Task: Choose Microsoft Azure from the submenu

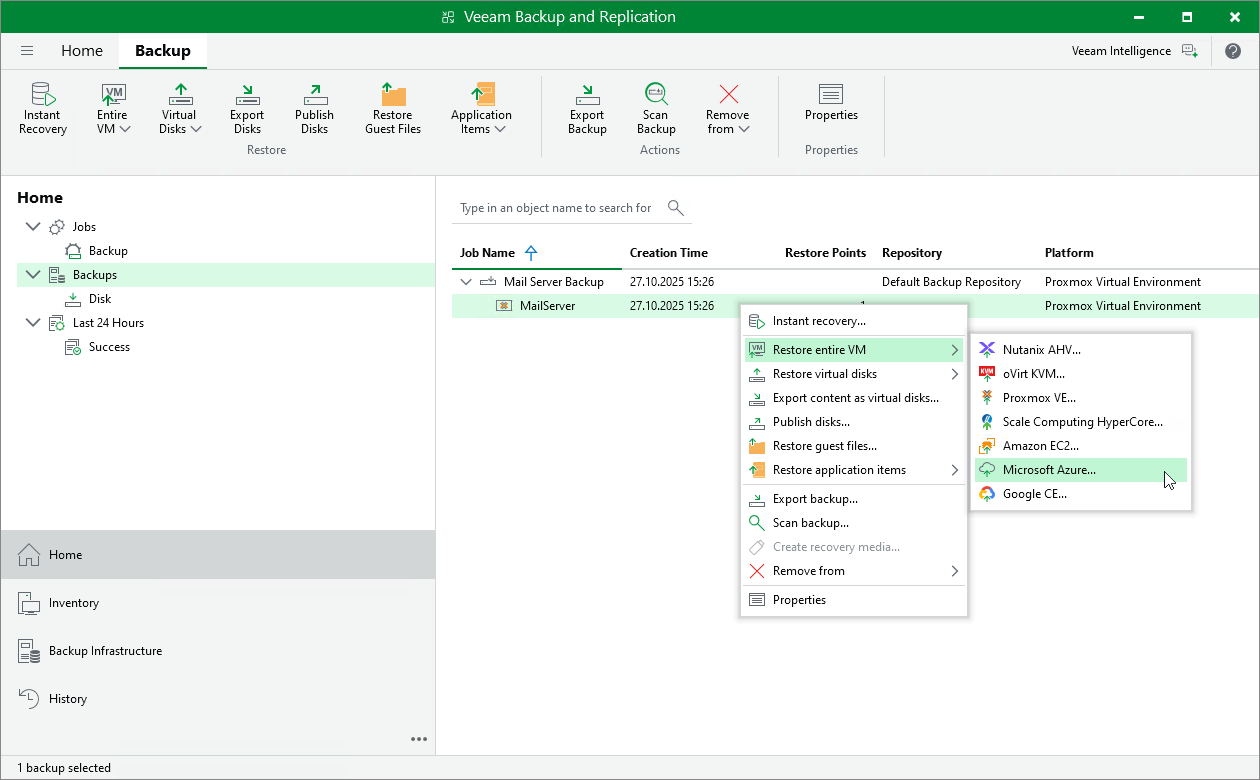Action: pyautogui.click(x=1050, y=469)
